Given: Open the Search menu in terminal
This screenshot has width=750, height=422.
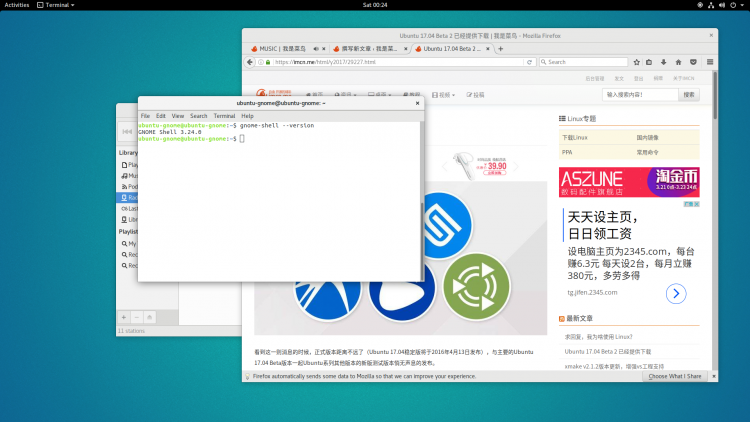Looking at the screenshot, I should [199, 116].
